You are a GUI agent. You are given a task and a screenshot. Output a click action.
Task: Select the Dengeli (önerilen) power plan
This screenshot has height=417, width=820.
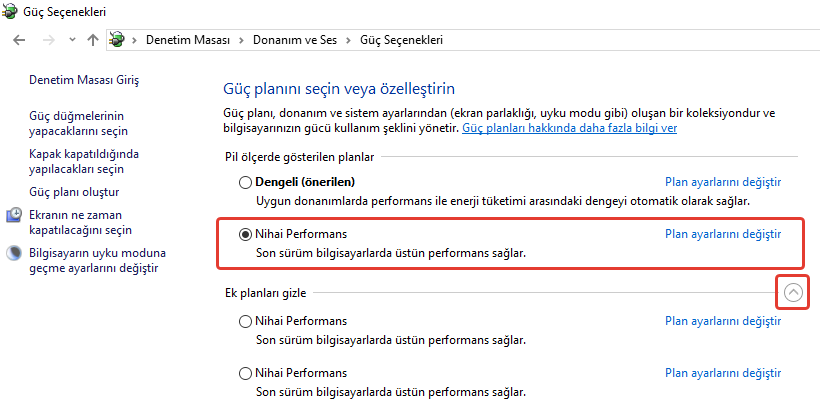245,182
